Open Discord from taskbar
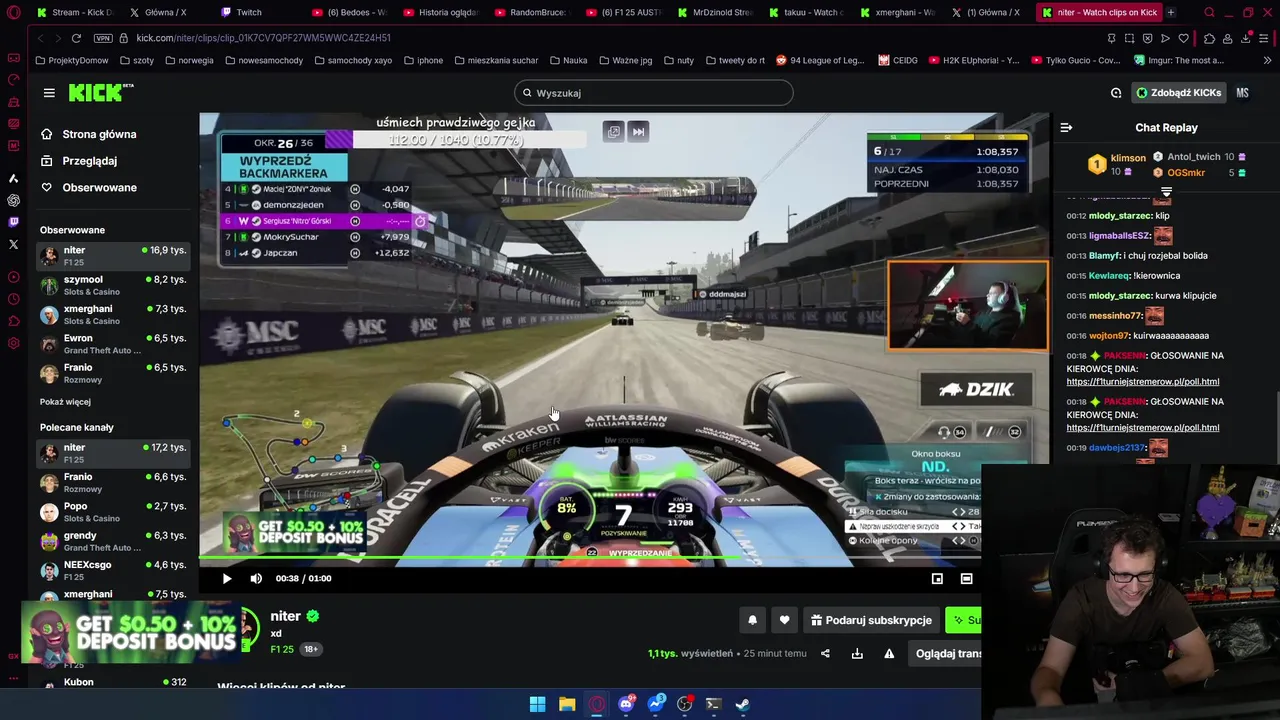Image resolution: width=1280 pixels, height=720 pixels. (626, 704)
